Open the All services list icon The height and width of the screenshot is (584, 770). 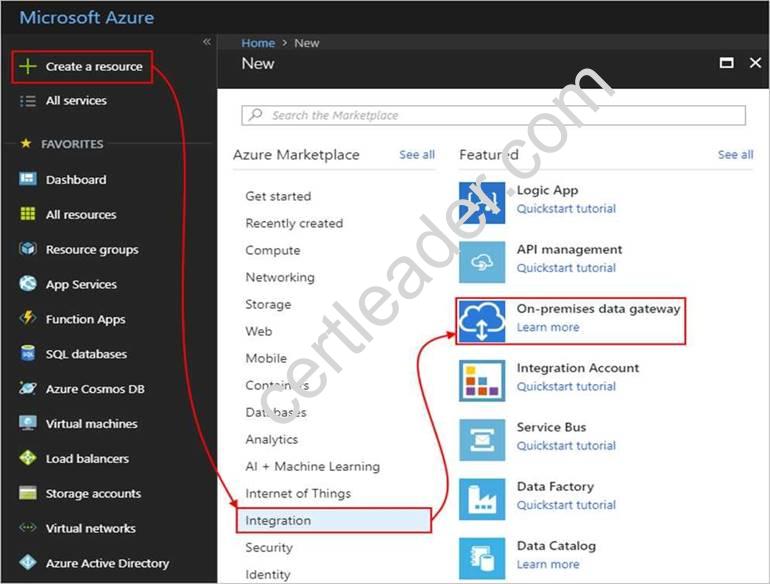28,101
